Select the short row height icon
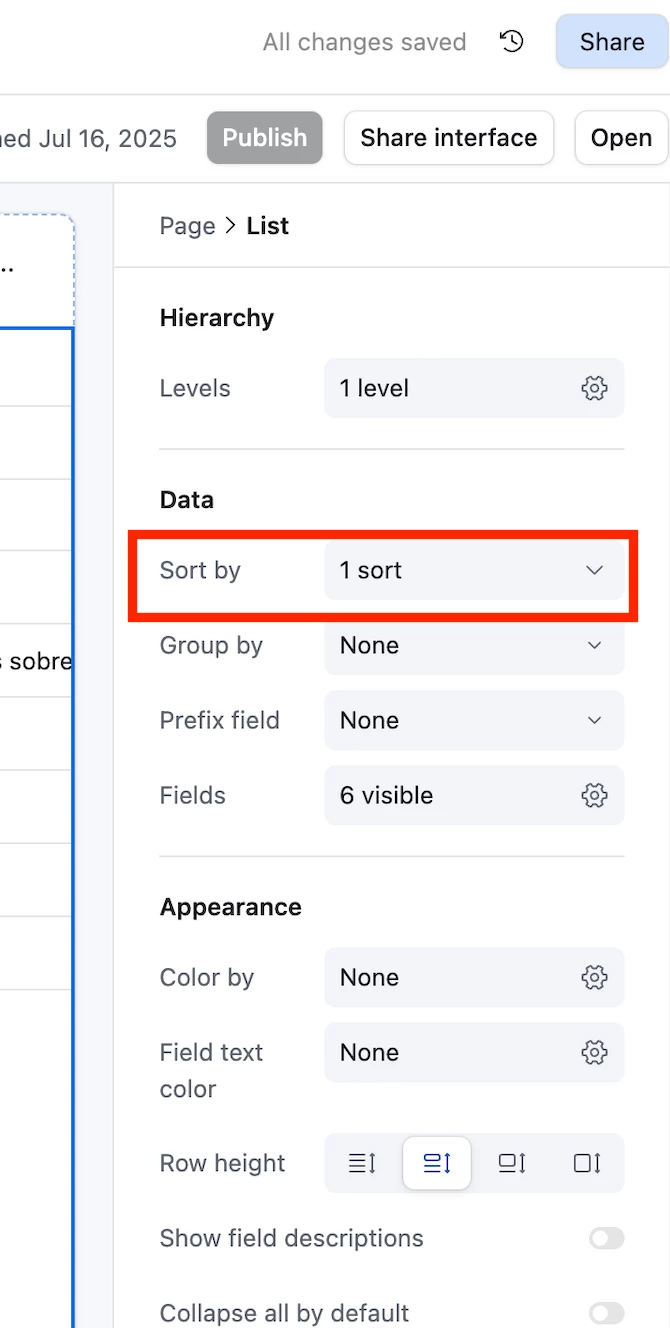 [362, 1163]
